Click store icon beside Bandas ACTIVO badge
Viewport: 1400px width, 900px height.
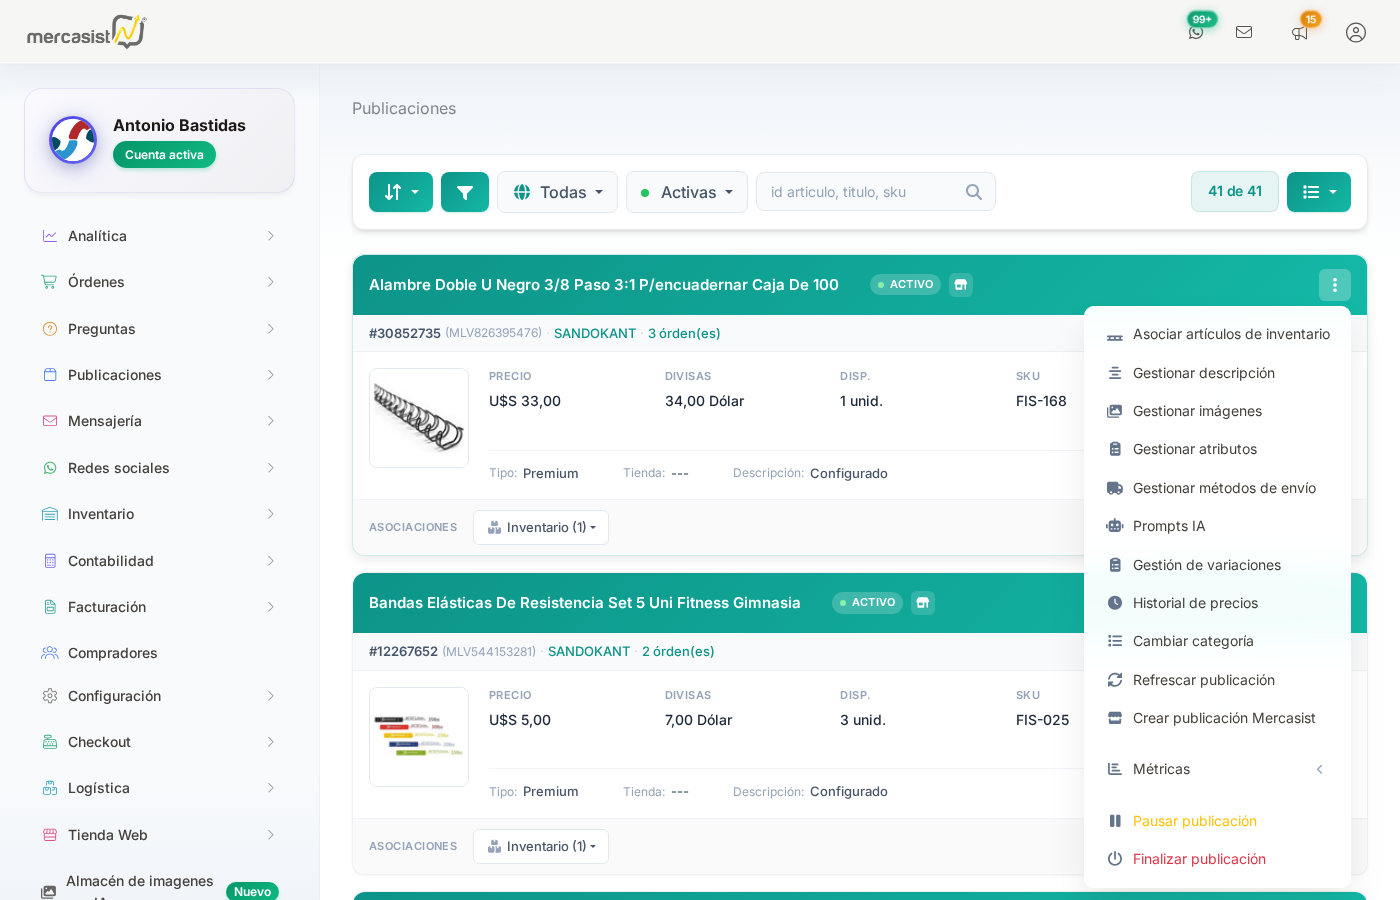923,603
